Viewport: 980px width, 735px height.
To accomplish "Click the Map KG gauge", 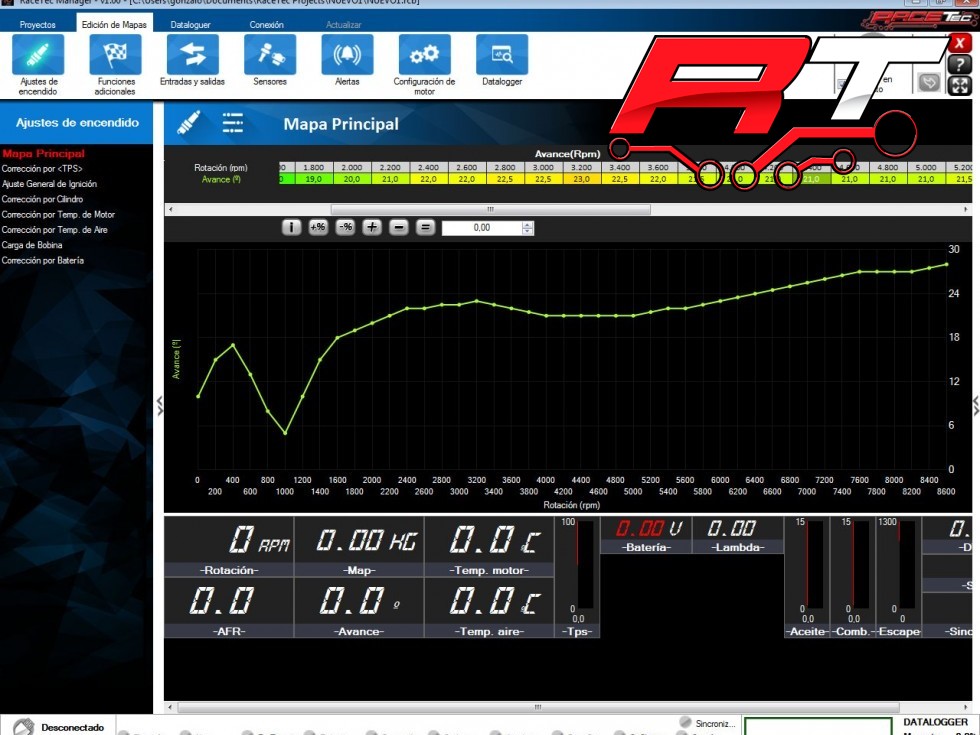I will (x=359, y=547).
